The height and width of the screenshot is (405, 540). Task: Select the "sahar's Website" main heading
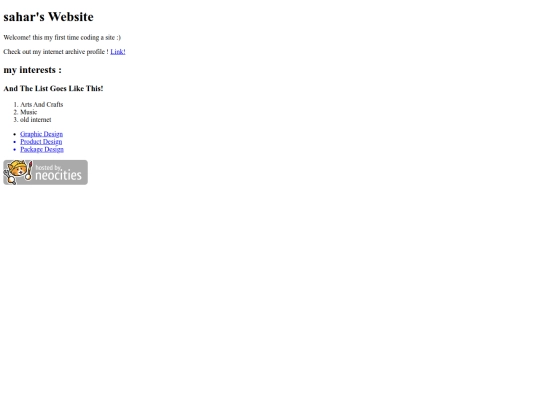pos(48,17)
